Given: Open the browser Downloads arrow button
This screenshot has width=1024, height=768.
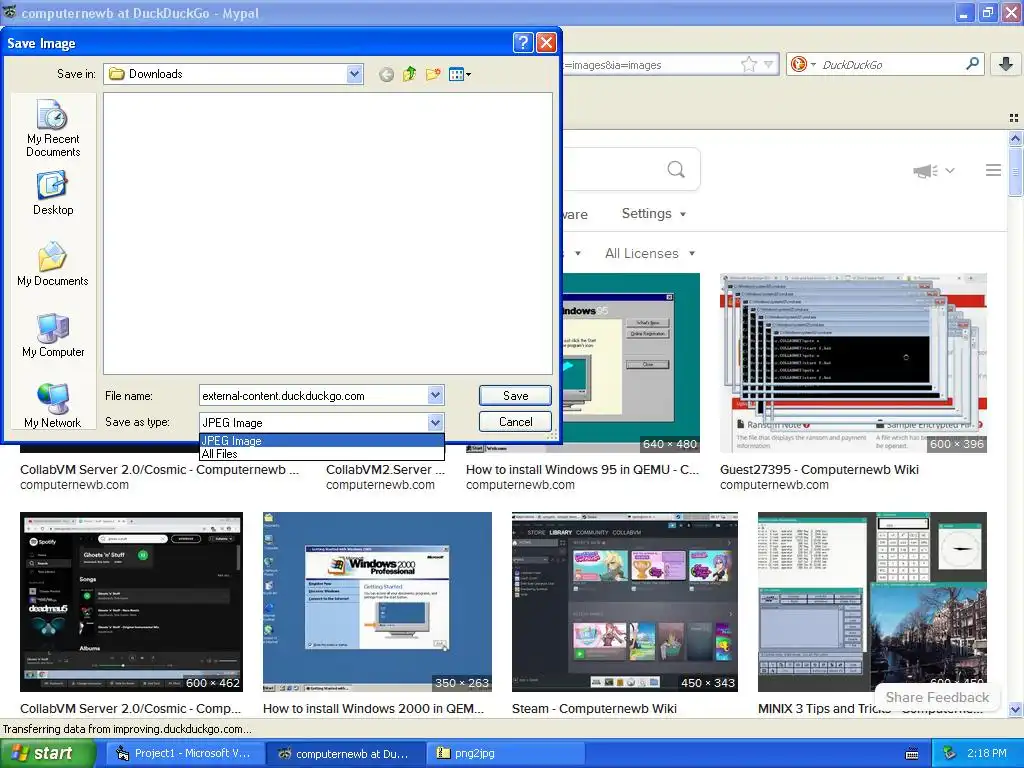Looking at the screenshot, I should pos(1006,63).
